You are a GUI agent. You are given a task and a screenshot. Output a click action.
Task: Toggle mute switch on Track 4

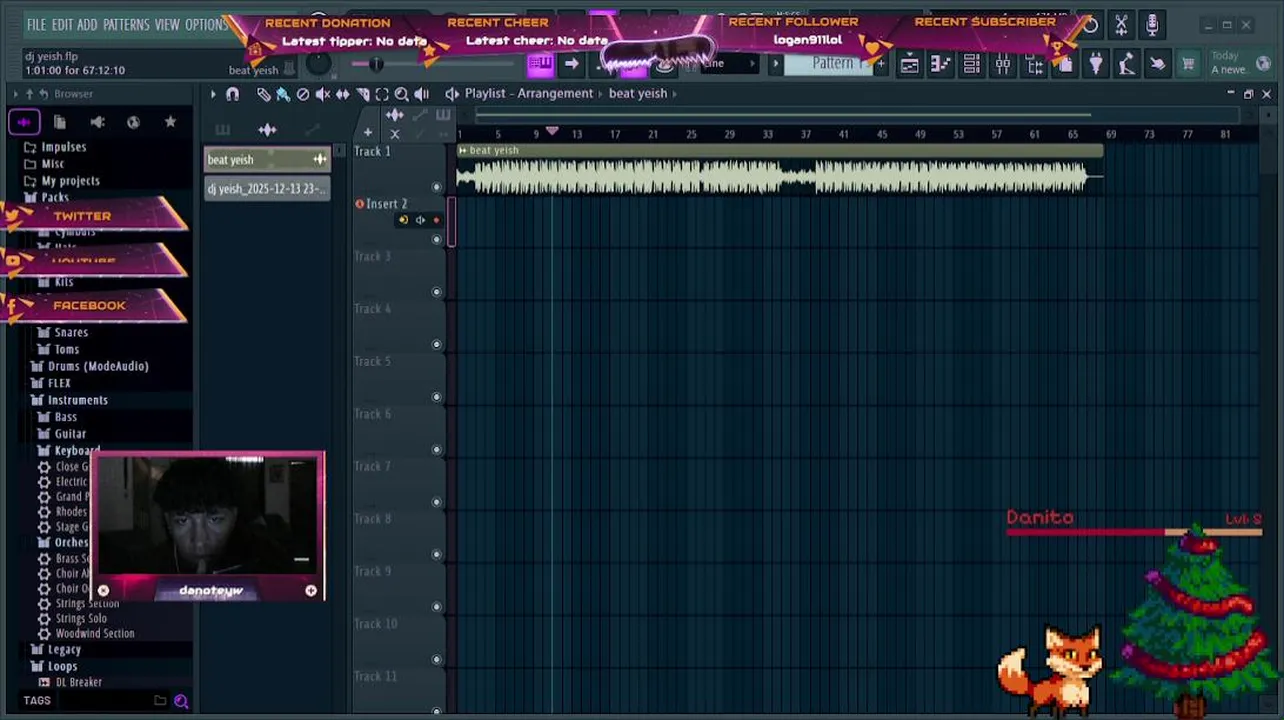(x=436, y=344)
